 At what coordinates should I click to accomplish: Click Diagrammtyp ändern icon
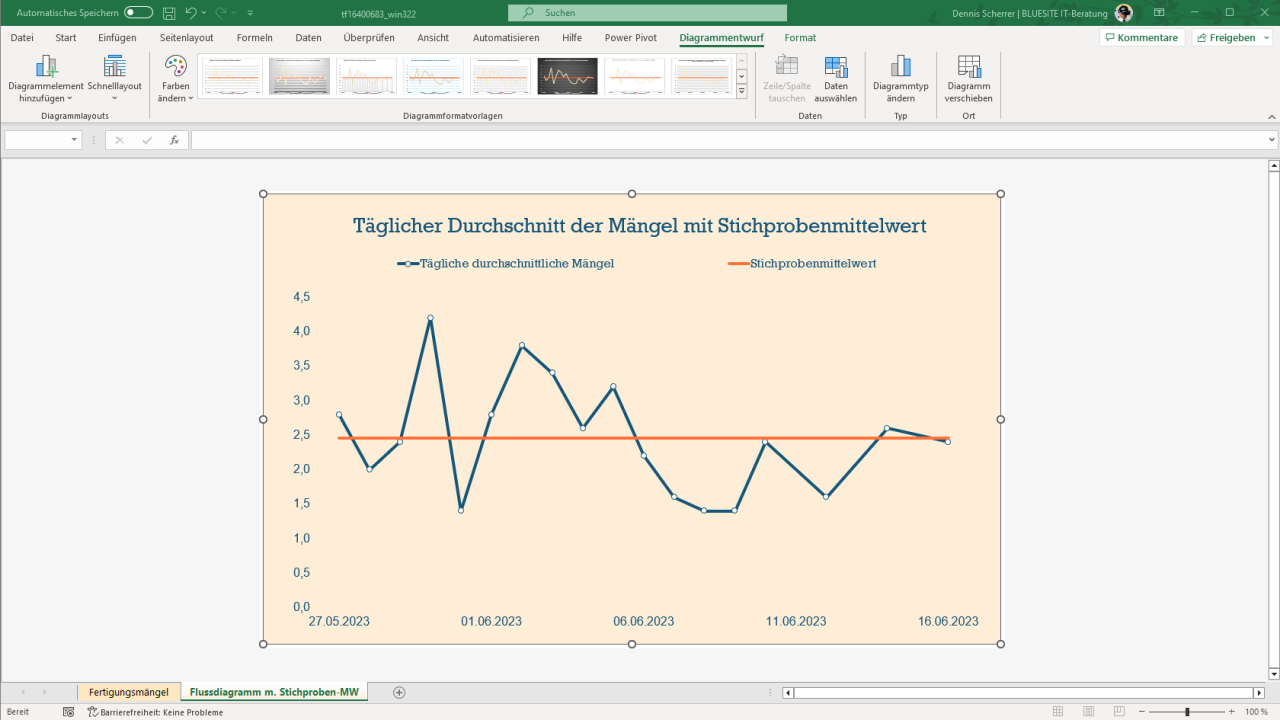(900, 67)
